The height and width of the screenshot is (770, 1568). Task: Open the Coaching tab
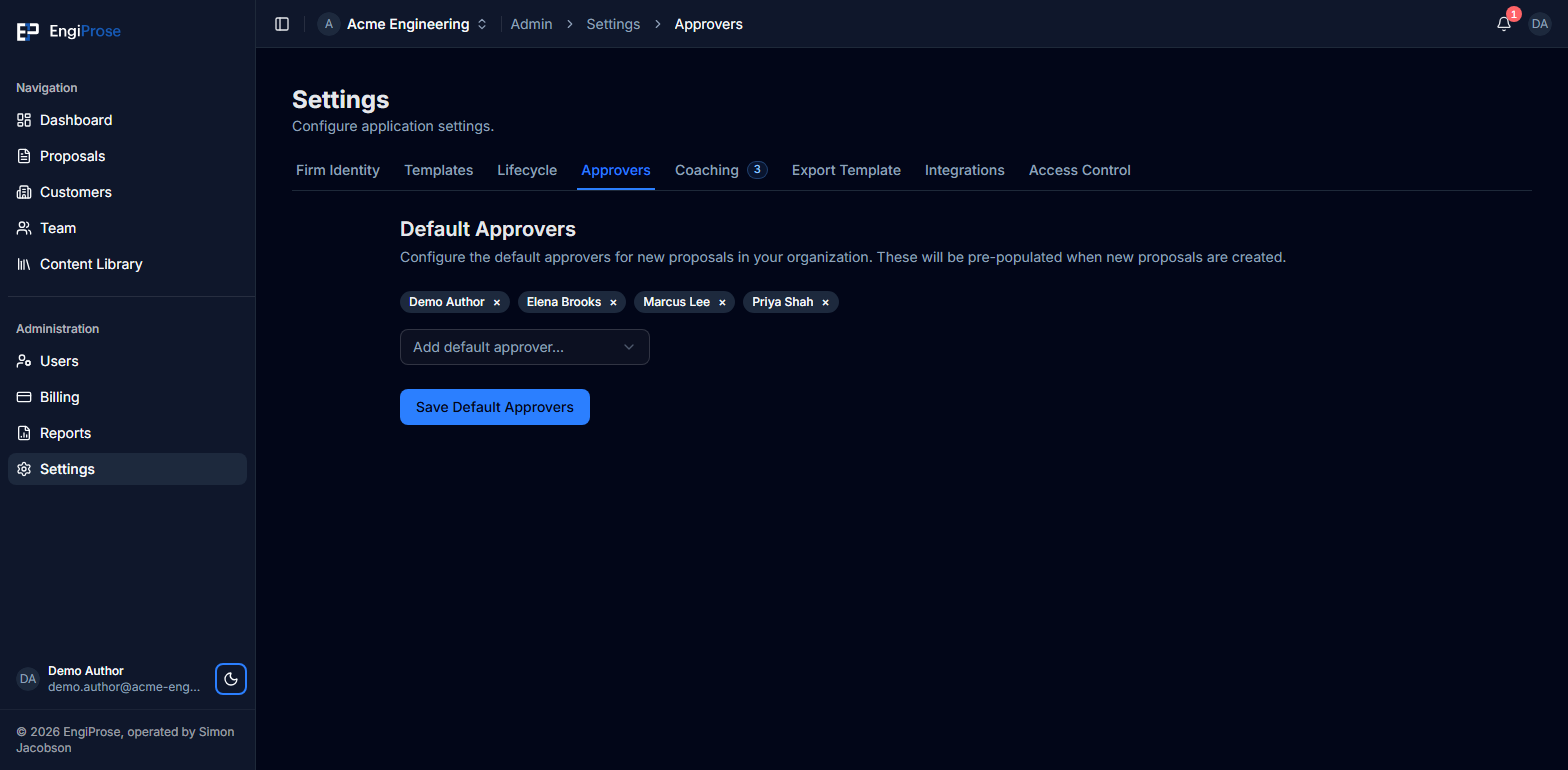click(721, 170)
